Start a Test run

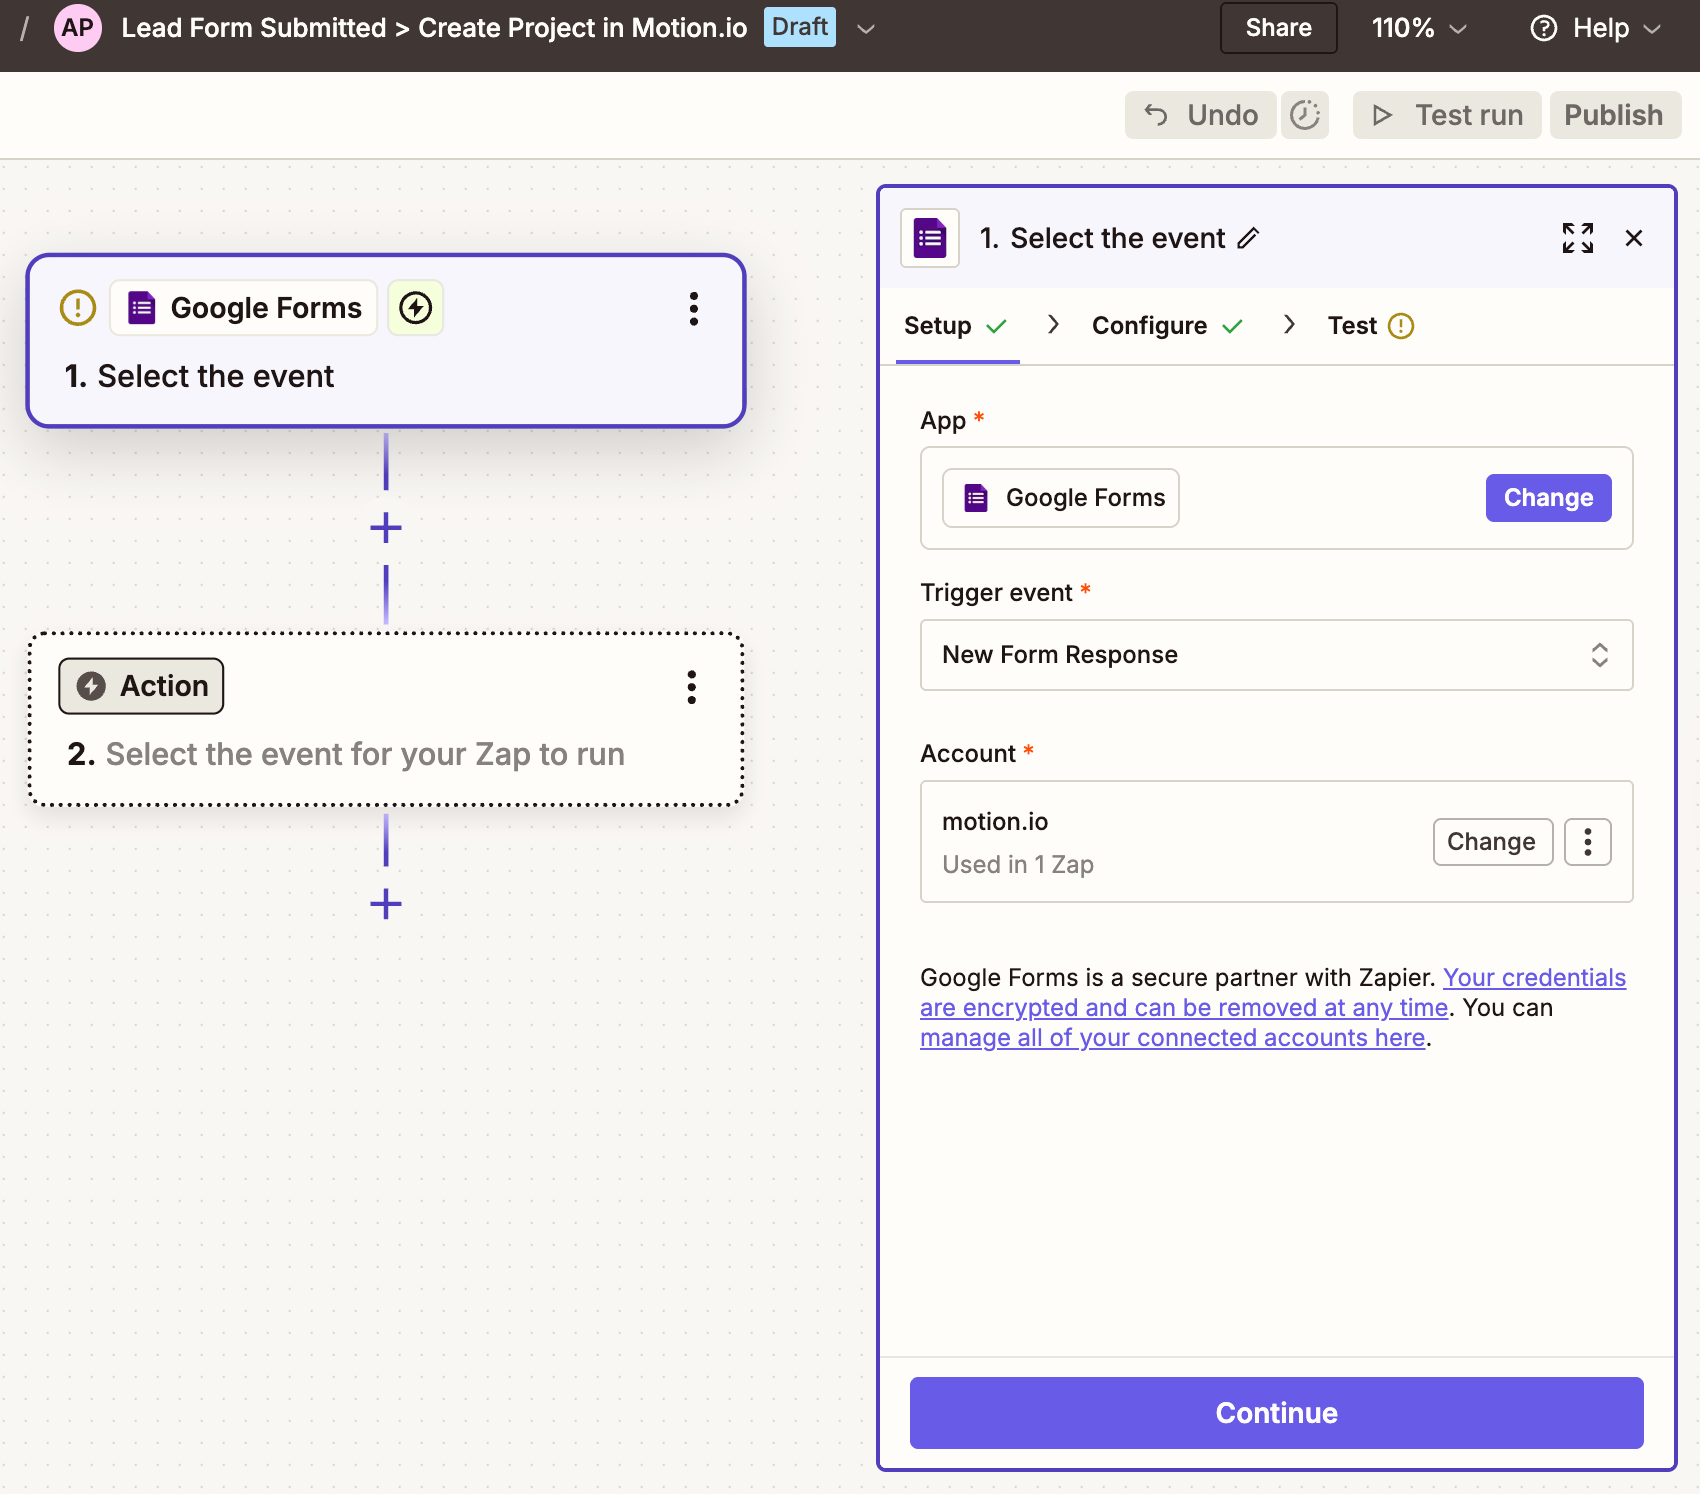1447,115
